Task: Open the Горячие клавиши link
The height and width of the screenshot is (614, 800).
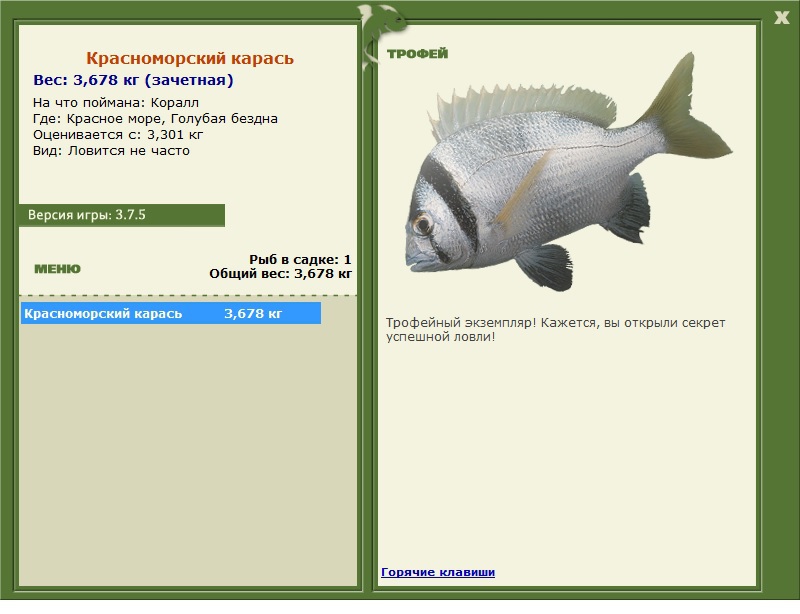Action: [x=438, y=572]
